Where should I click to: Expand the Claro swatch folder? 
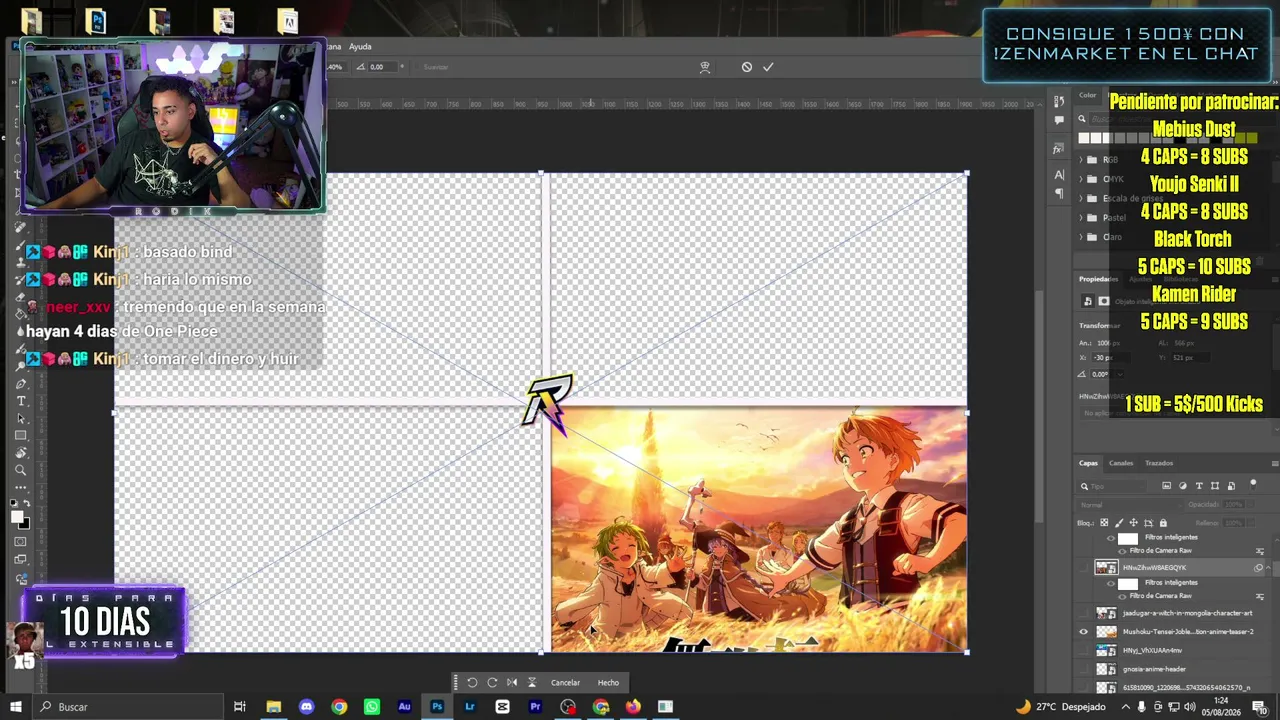[1081, 237]
